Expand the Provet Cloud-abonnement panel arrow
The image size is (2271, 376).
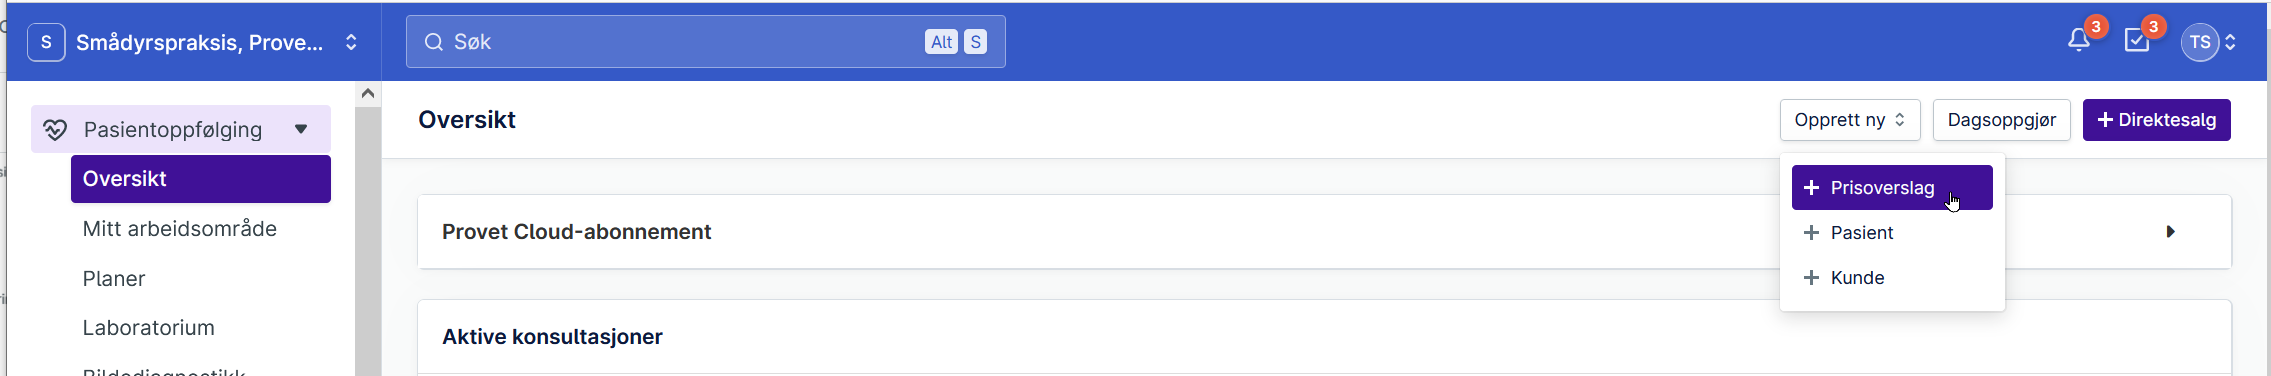coord(2170,232)
